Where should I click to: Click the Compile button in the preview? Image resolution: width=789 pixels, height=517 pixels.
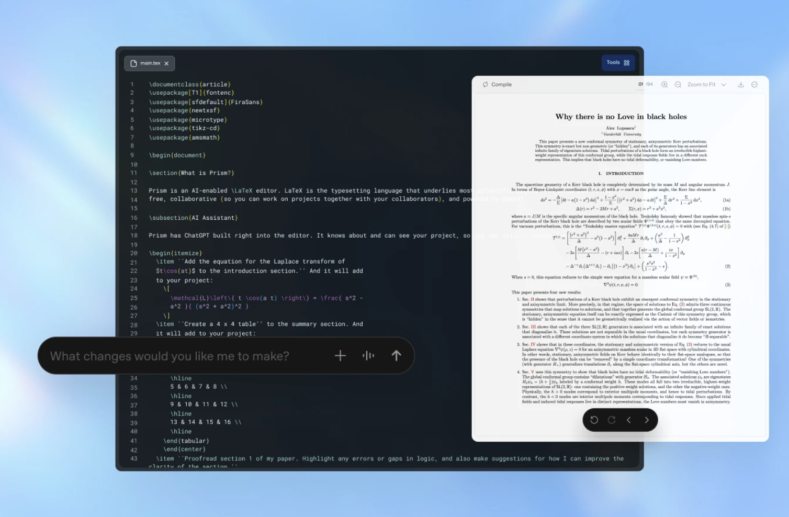(497, 85)
